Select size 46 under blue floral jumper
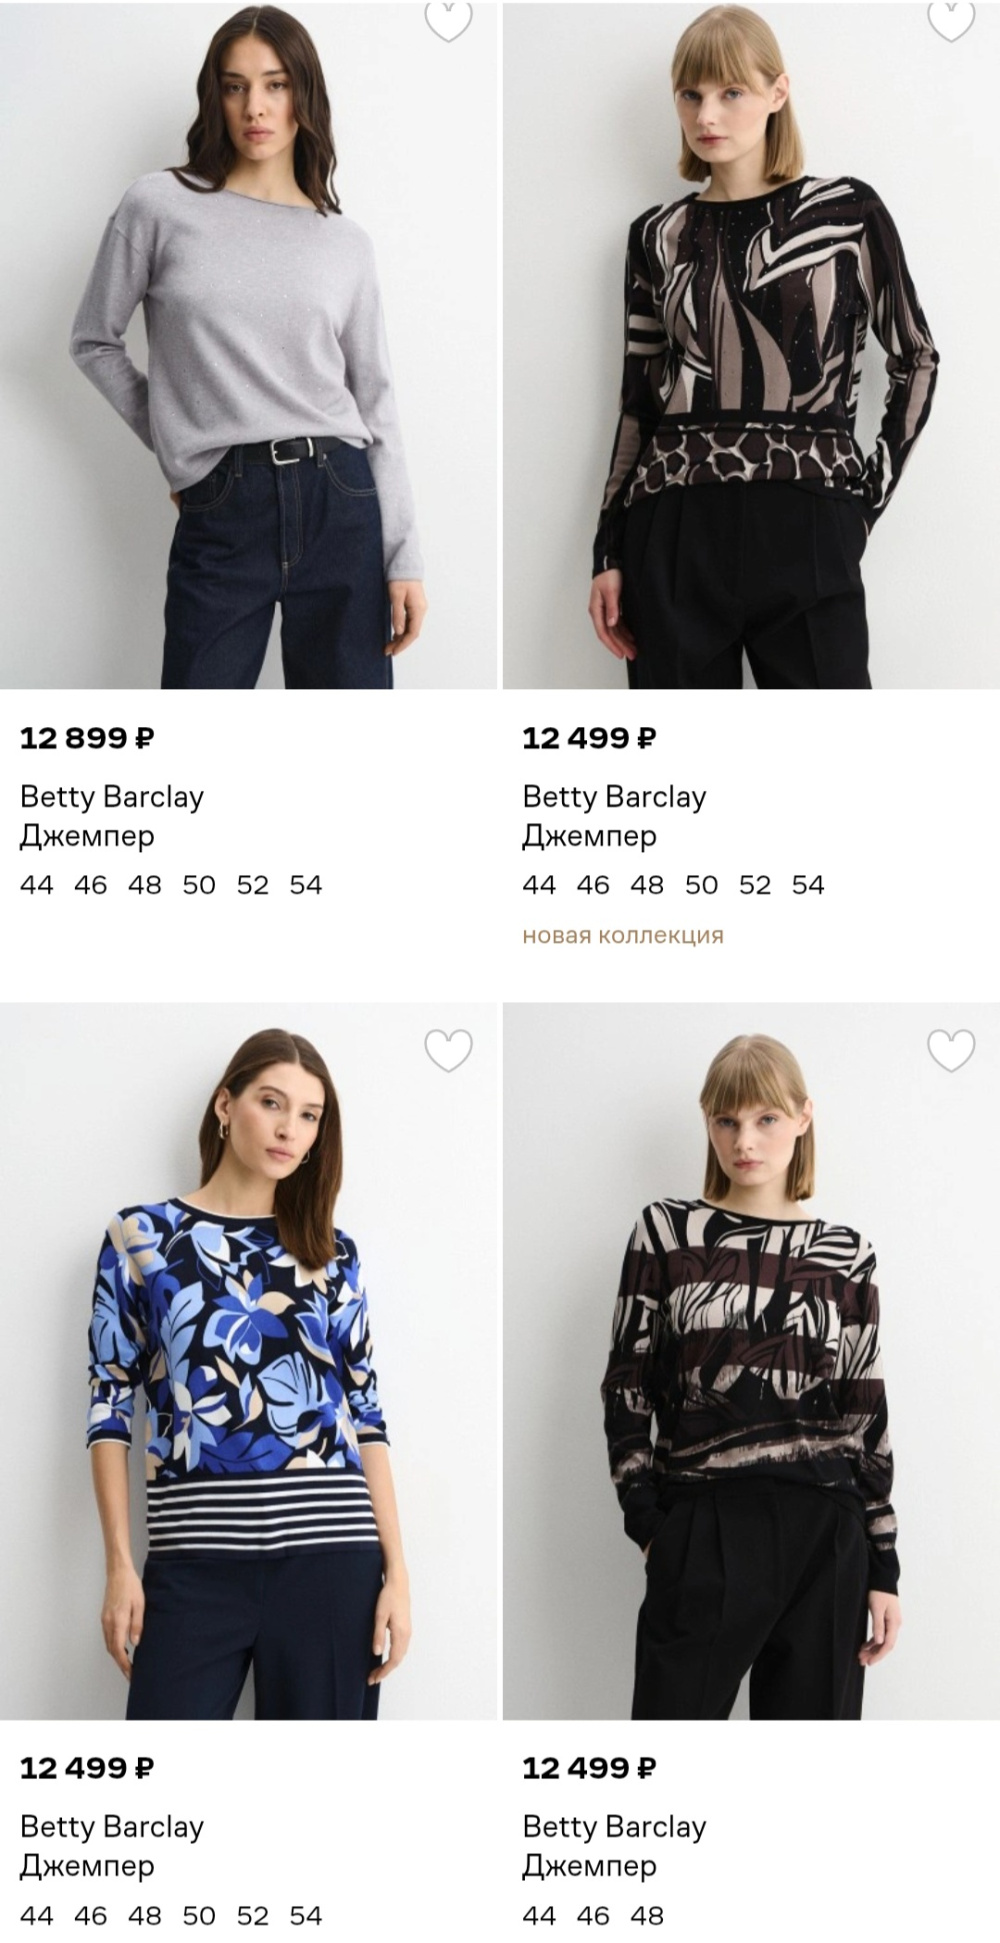Image resolution: width=1000 pixels, height=1943 pixels. tap(91, 1915)
